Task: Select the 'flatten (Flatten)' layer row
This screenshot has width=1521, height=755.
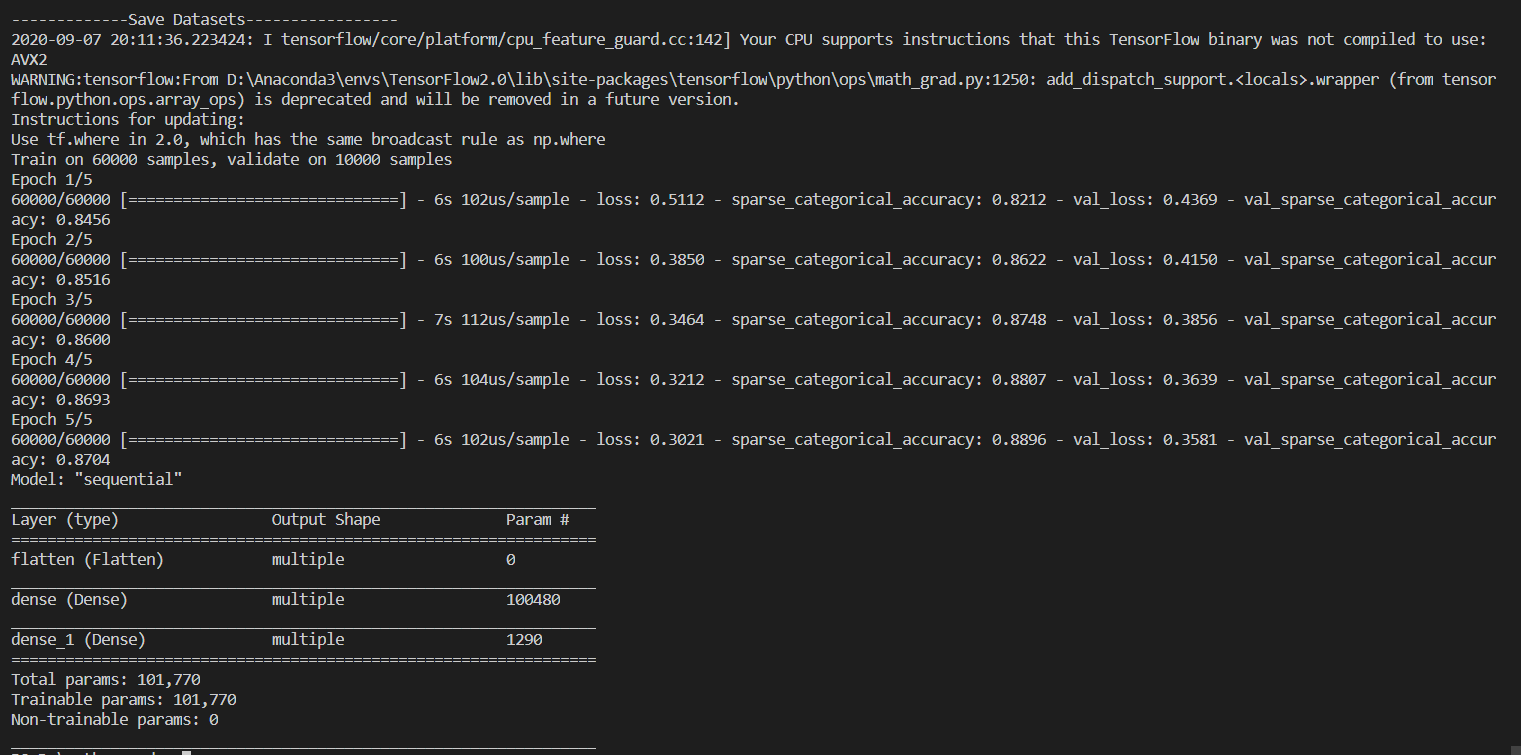Action: [303, 560]
